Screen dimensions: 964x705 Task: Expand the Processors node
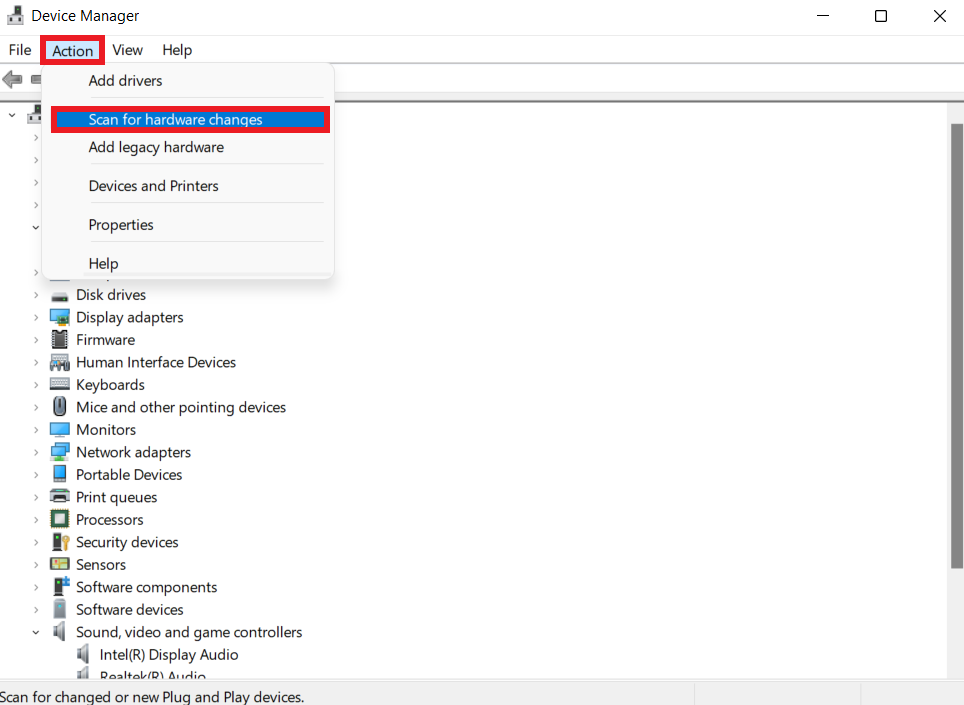[x=36, y=519]
